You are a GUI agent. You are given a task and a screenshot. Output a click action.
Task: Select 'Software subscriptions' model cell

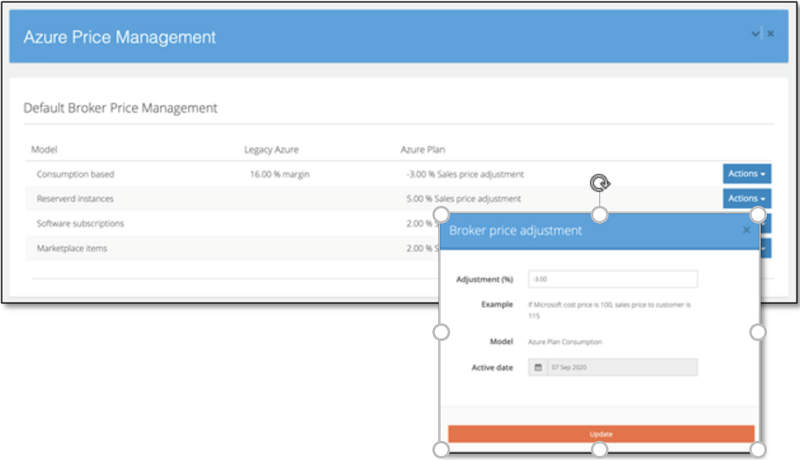pos(80,223)
